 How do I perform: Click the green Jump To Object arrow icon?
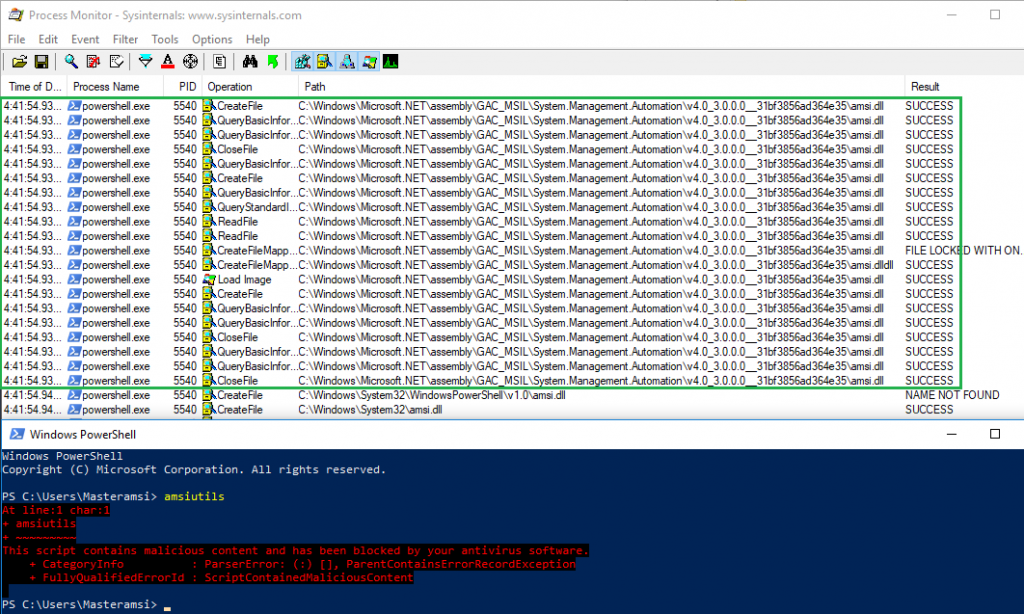point(272,62)
